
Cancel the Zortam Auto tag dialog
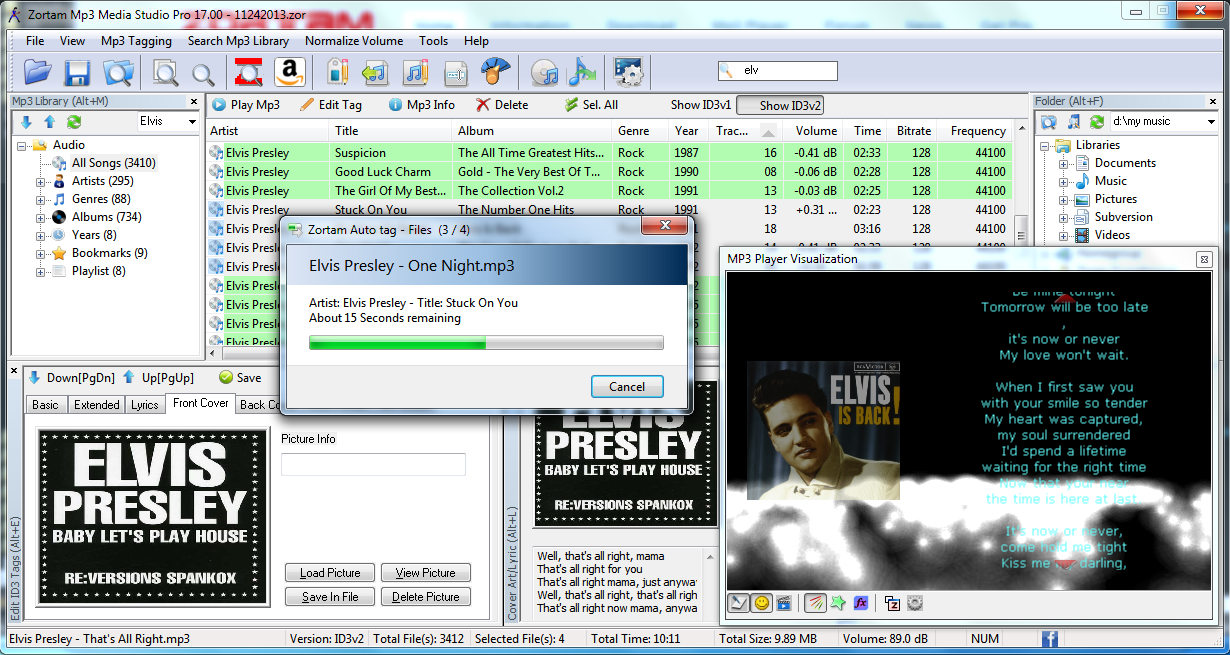(627, 387)
